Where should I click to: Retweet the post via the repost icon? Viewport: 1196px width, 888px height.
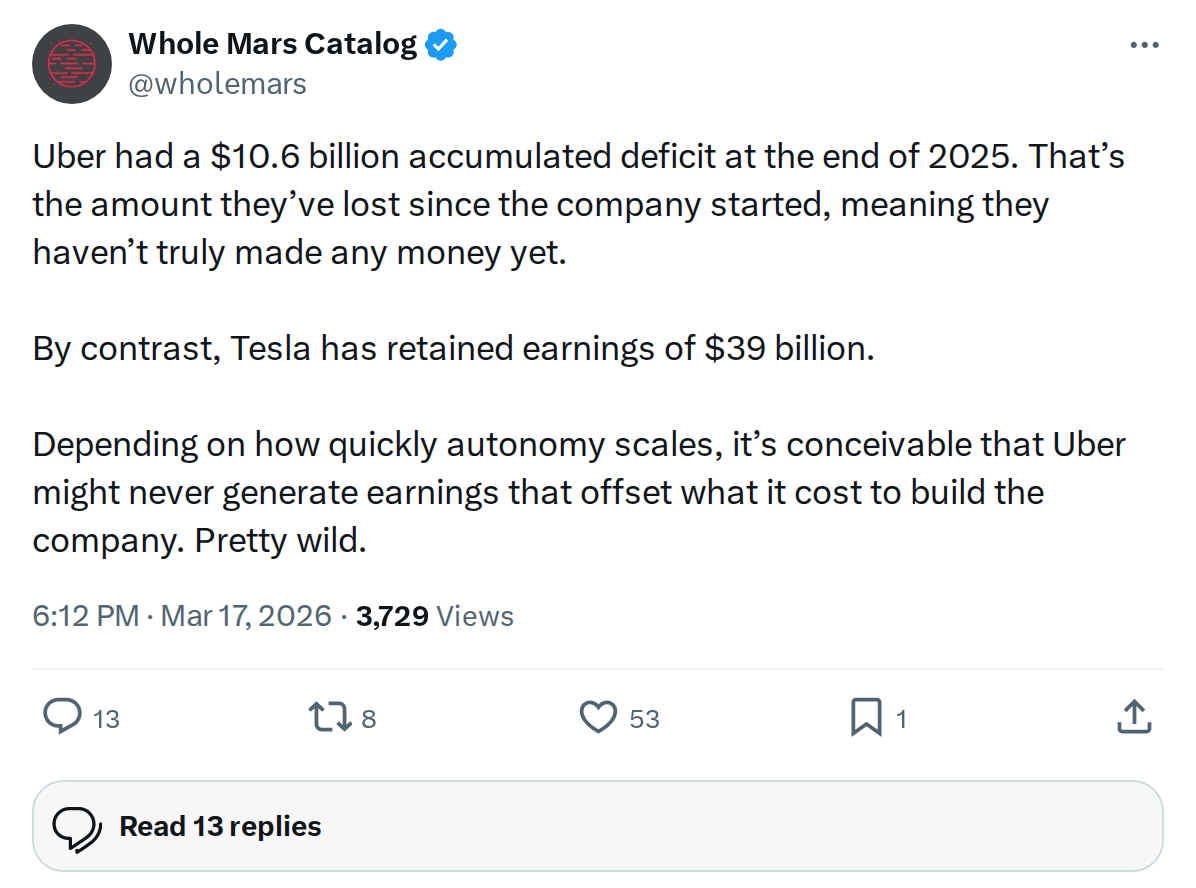click(330, 717)
